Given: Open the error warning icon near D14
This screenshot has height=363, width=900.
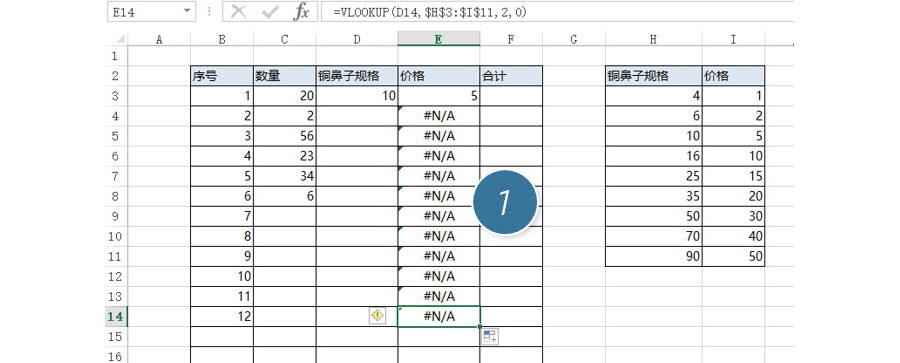Looking at the screenshot, I should point(377,315).
